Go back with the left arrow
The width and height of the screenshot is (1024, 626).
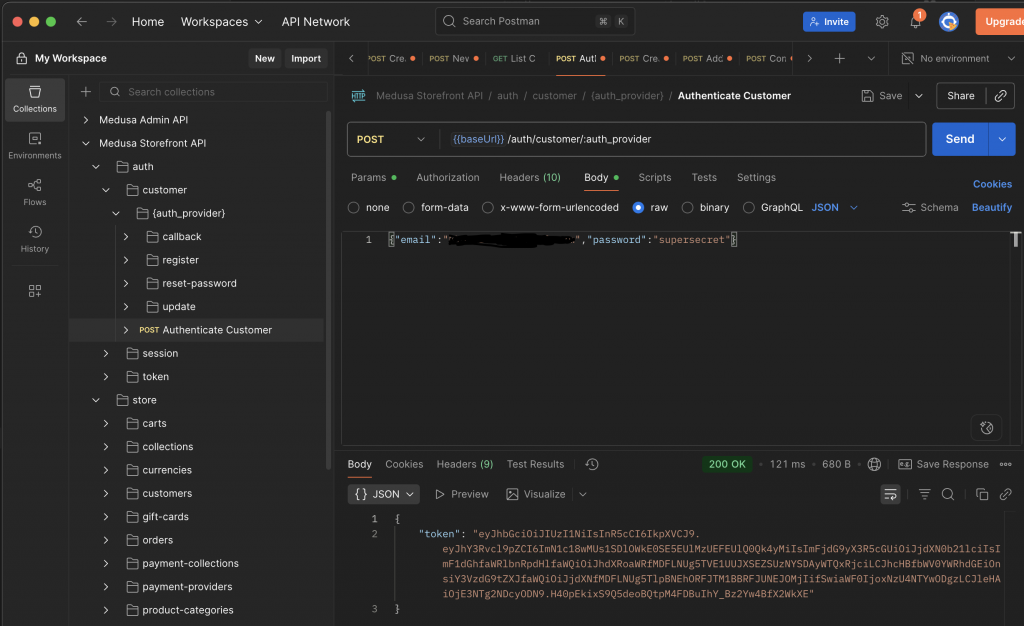pyautogui.click(x=82, y=22)
